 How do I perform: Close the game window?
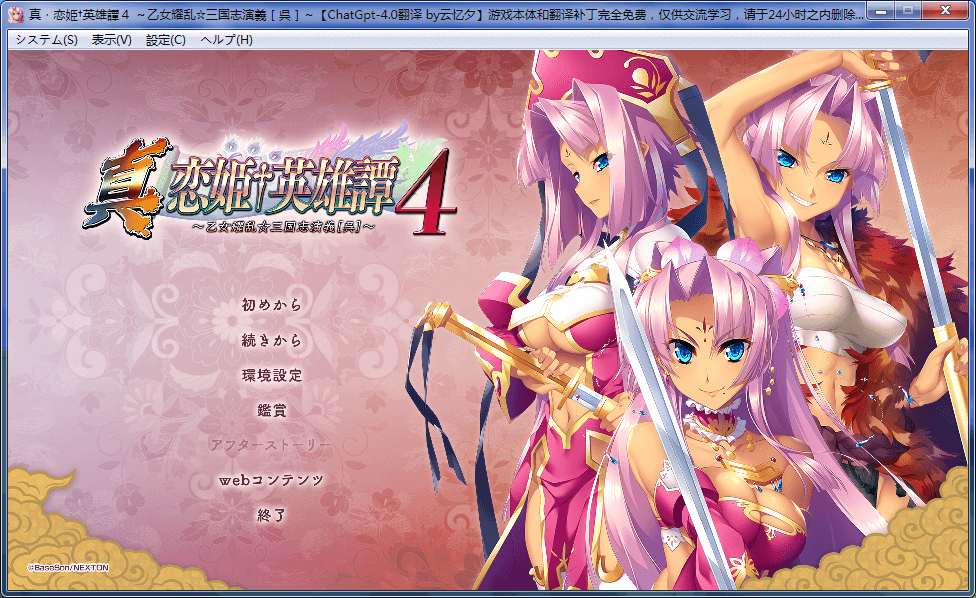click(946, 12)
